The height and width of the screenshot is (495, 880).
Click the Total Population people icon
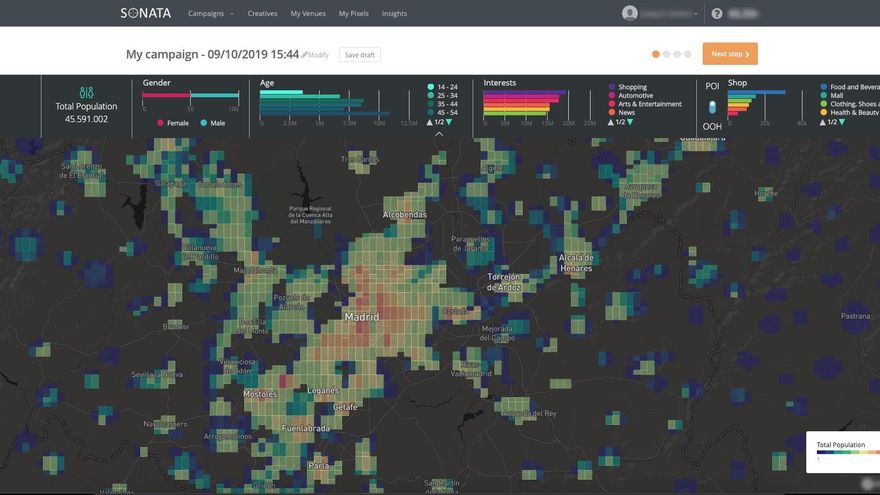click(85, 92)
